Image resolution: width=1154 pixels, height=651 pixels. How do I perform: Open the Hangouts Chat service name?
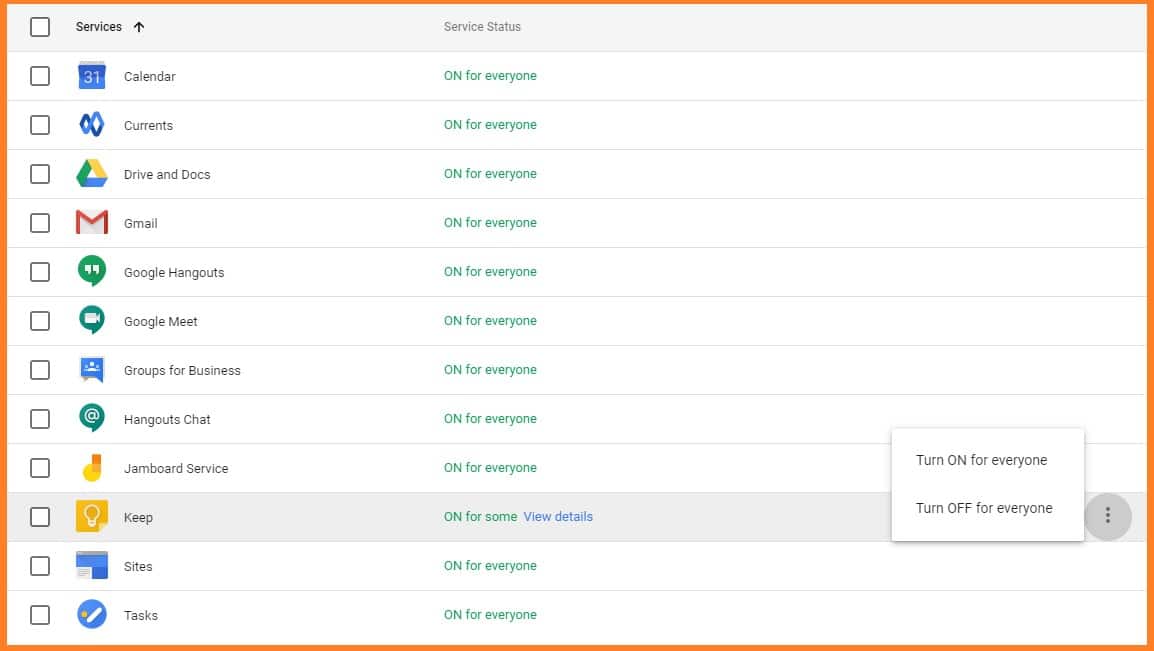tap(167, 419)
